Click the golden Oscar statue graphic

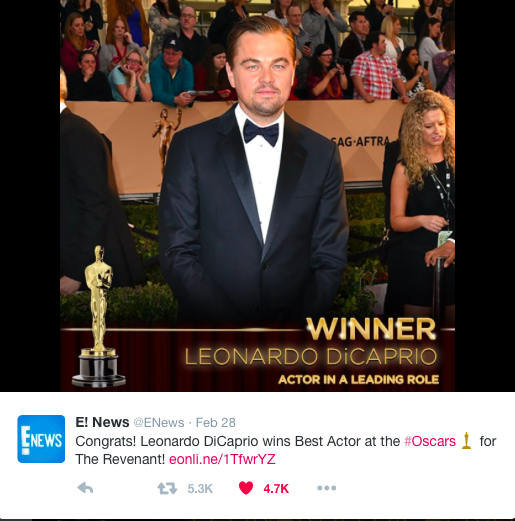point(98,317)
